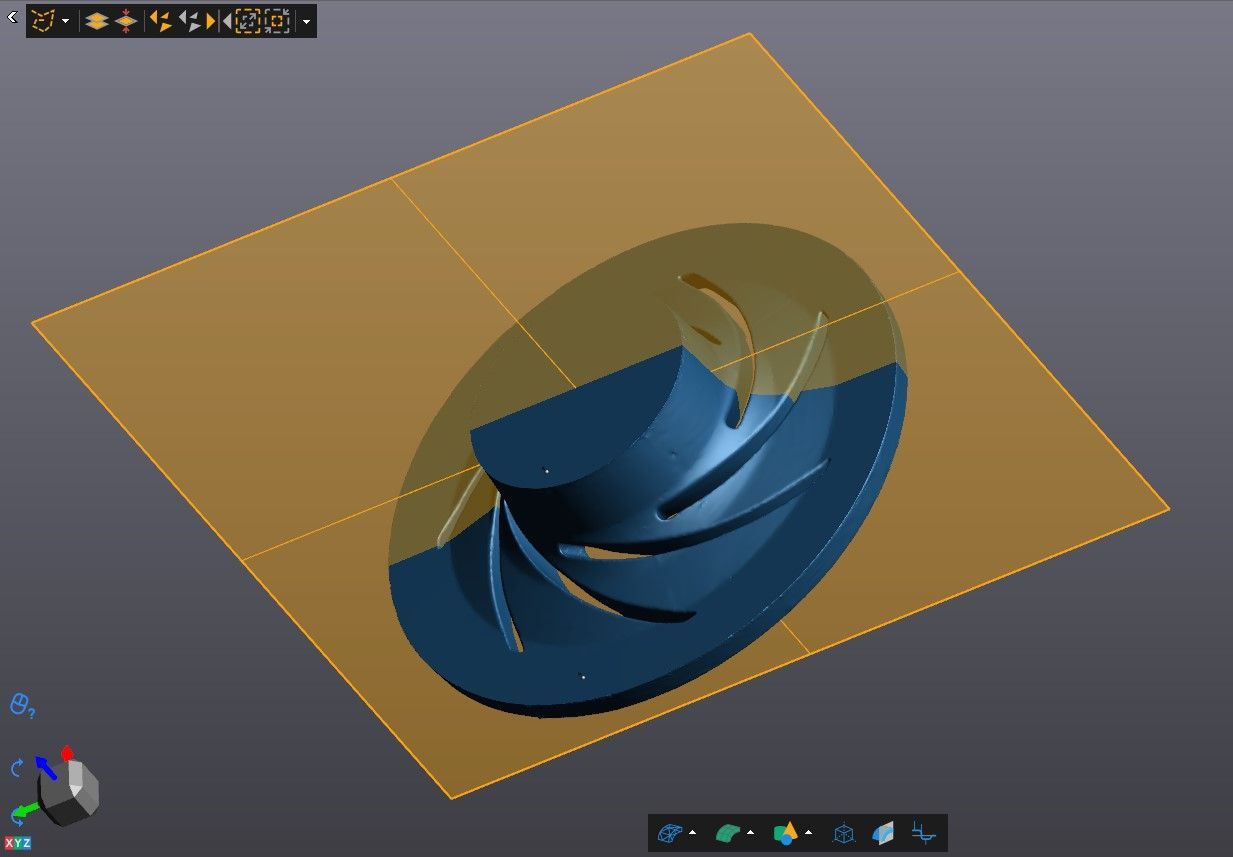
Task: Toggle the colored shapes visibility icon
Action: coord(785,833)
